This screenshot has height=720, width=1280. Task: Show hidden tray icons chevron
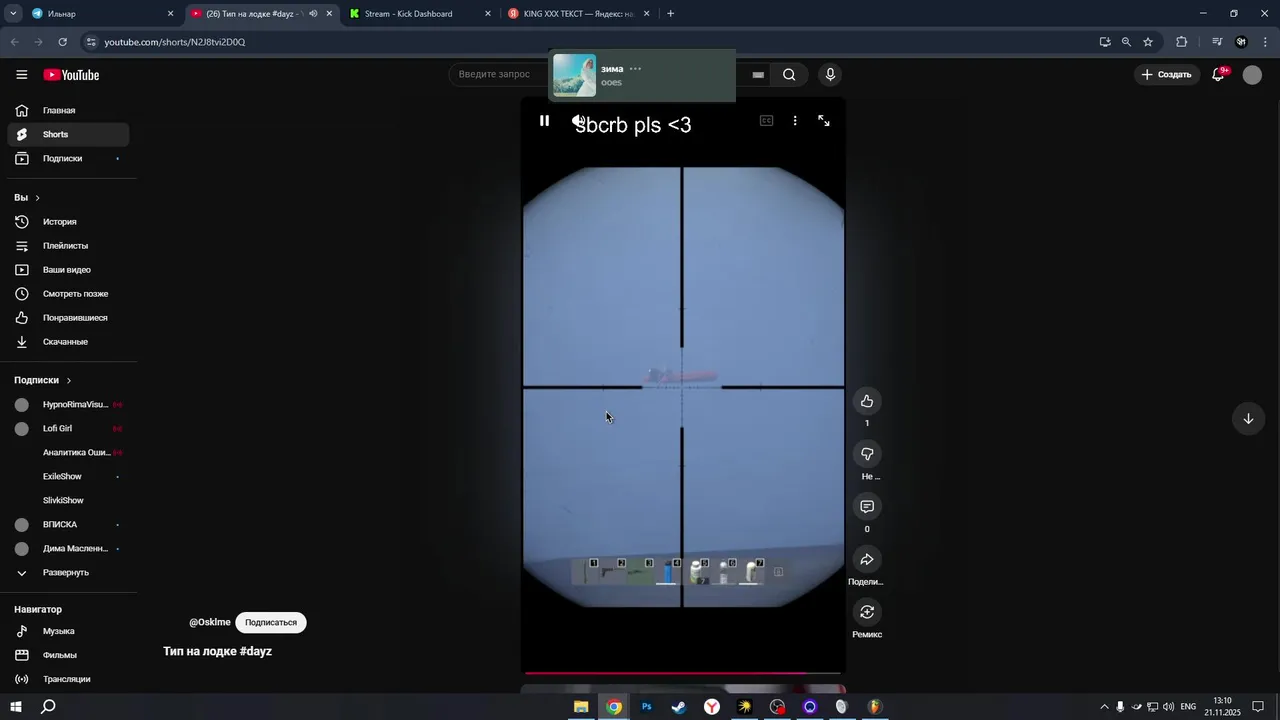click(x=1104, y=707)
